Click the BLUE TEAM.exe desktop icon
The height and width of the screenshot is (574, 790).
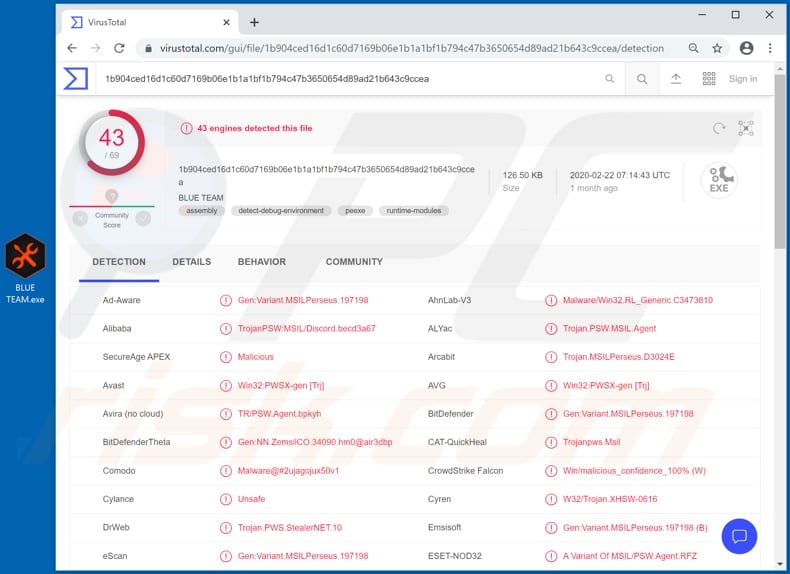pos(25,268)
